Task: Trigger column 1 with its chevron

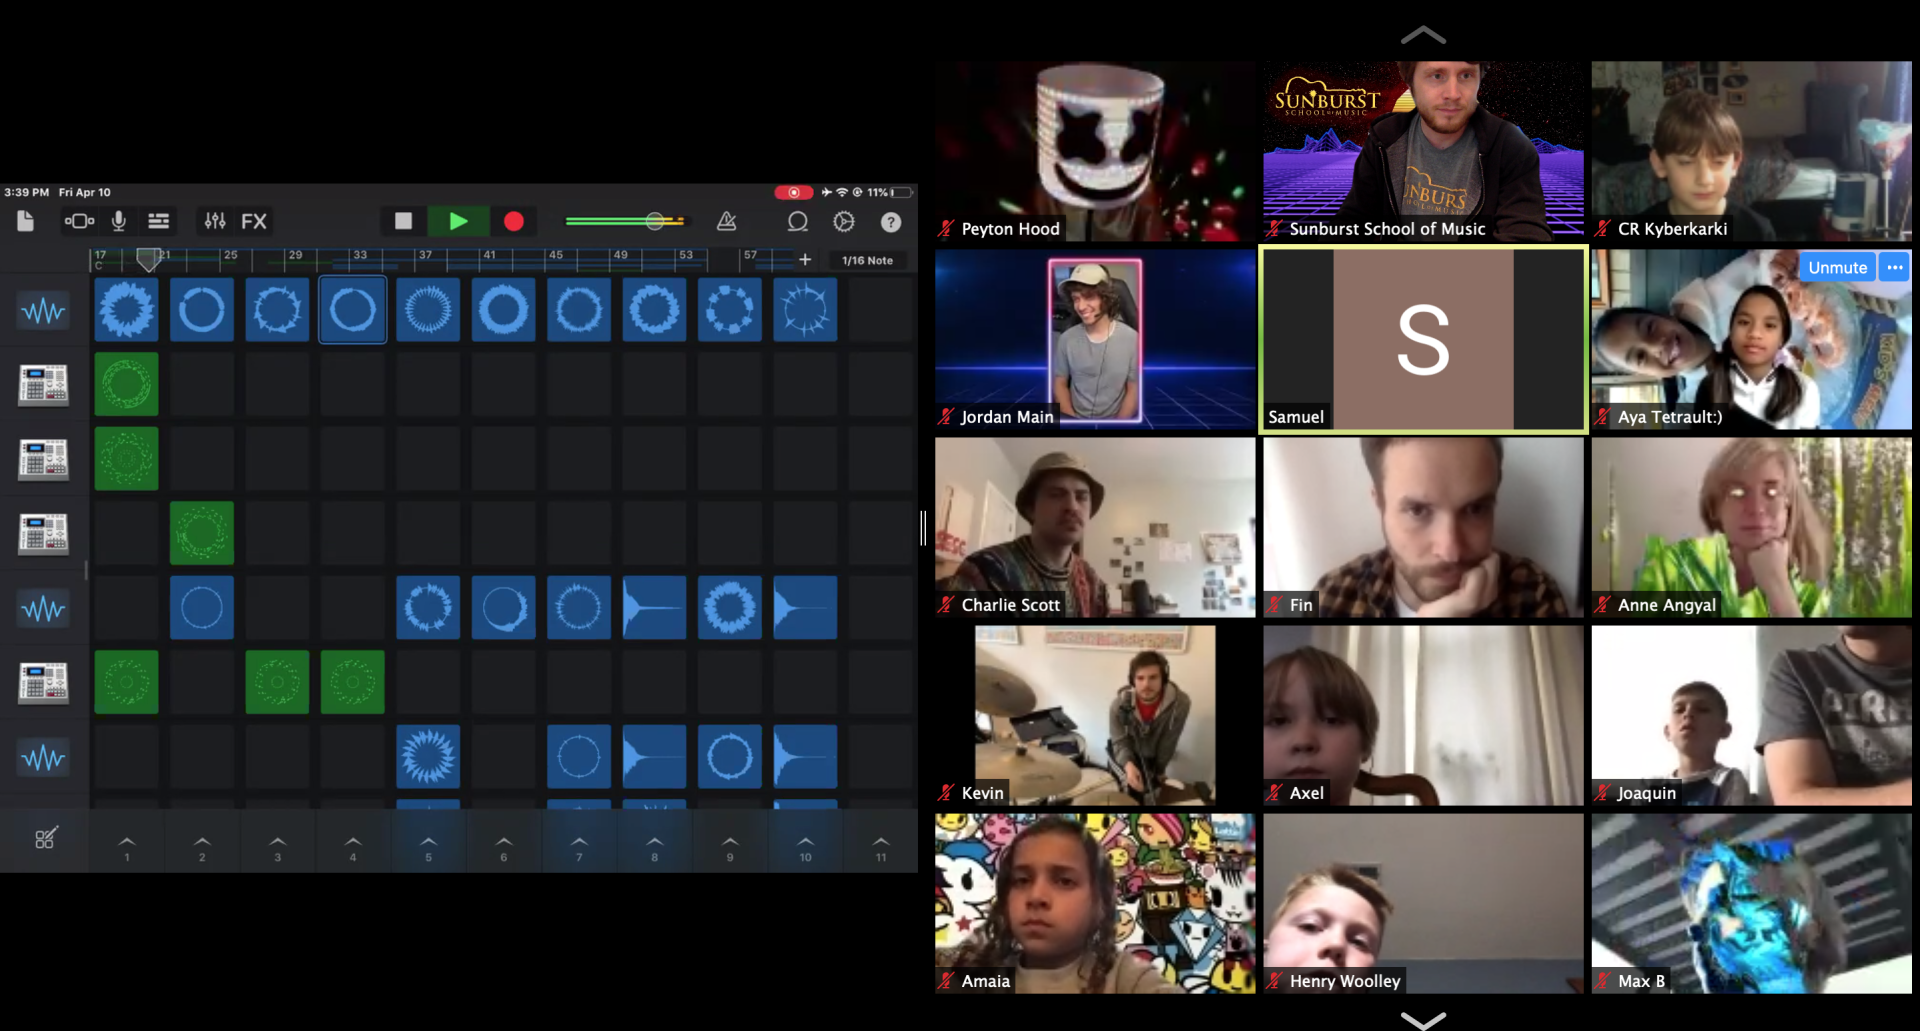Action: coord(126,846)
